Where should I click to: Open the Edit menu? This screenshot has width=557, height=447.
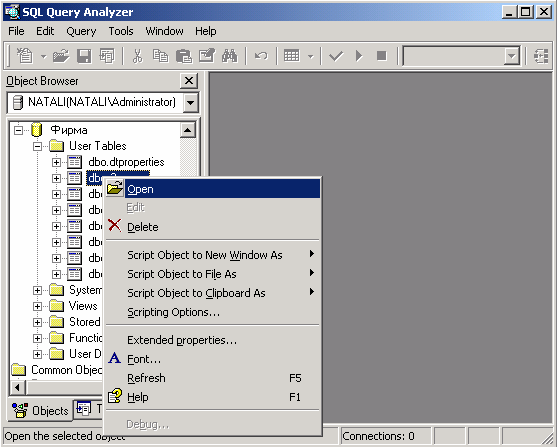[45, 31]
